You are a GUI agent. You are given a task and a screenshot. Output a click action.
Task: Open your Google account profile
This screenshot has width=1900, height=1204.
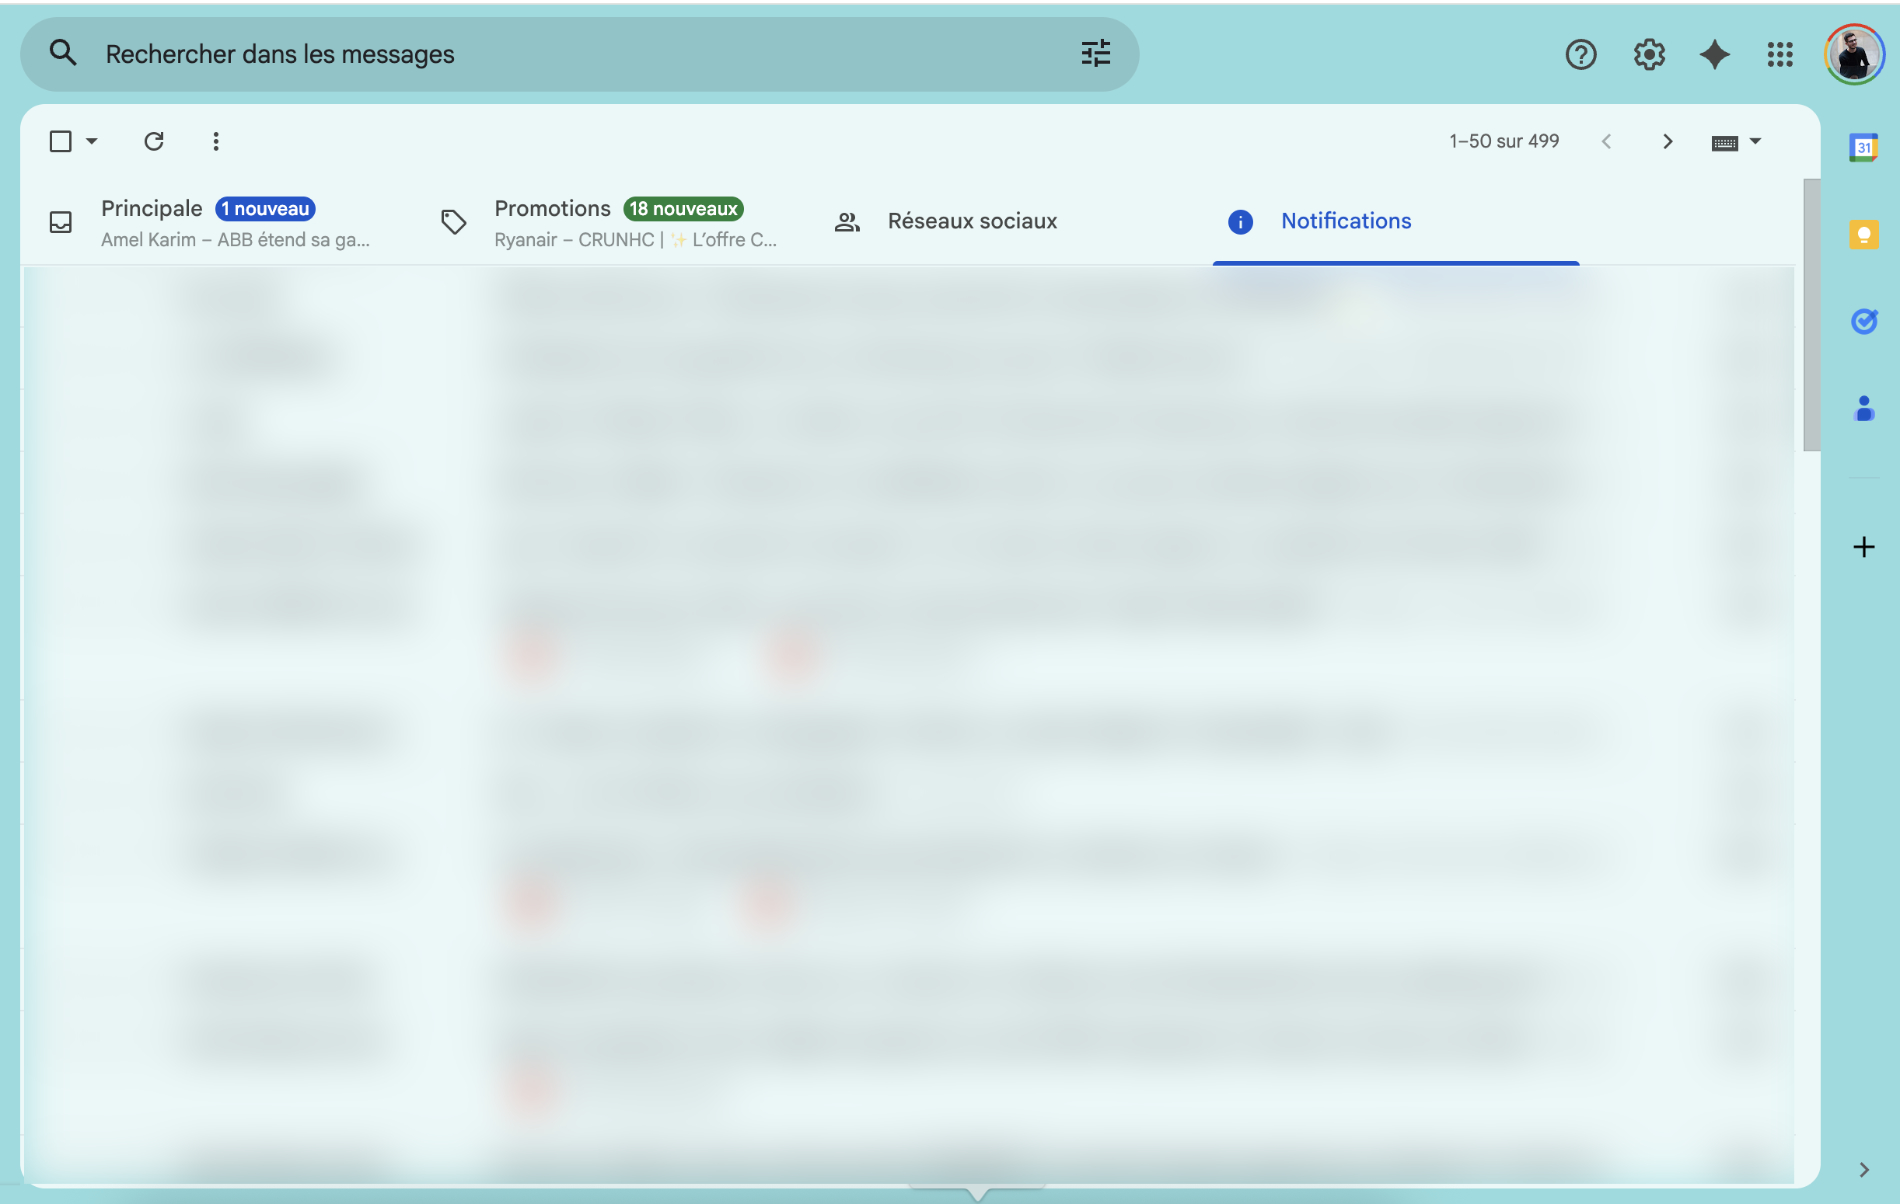coord(1854,54)
